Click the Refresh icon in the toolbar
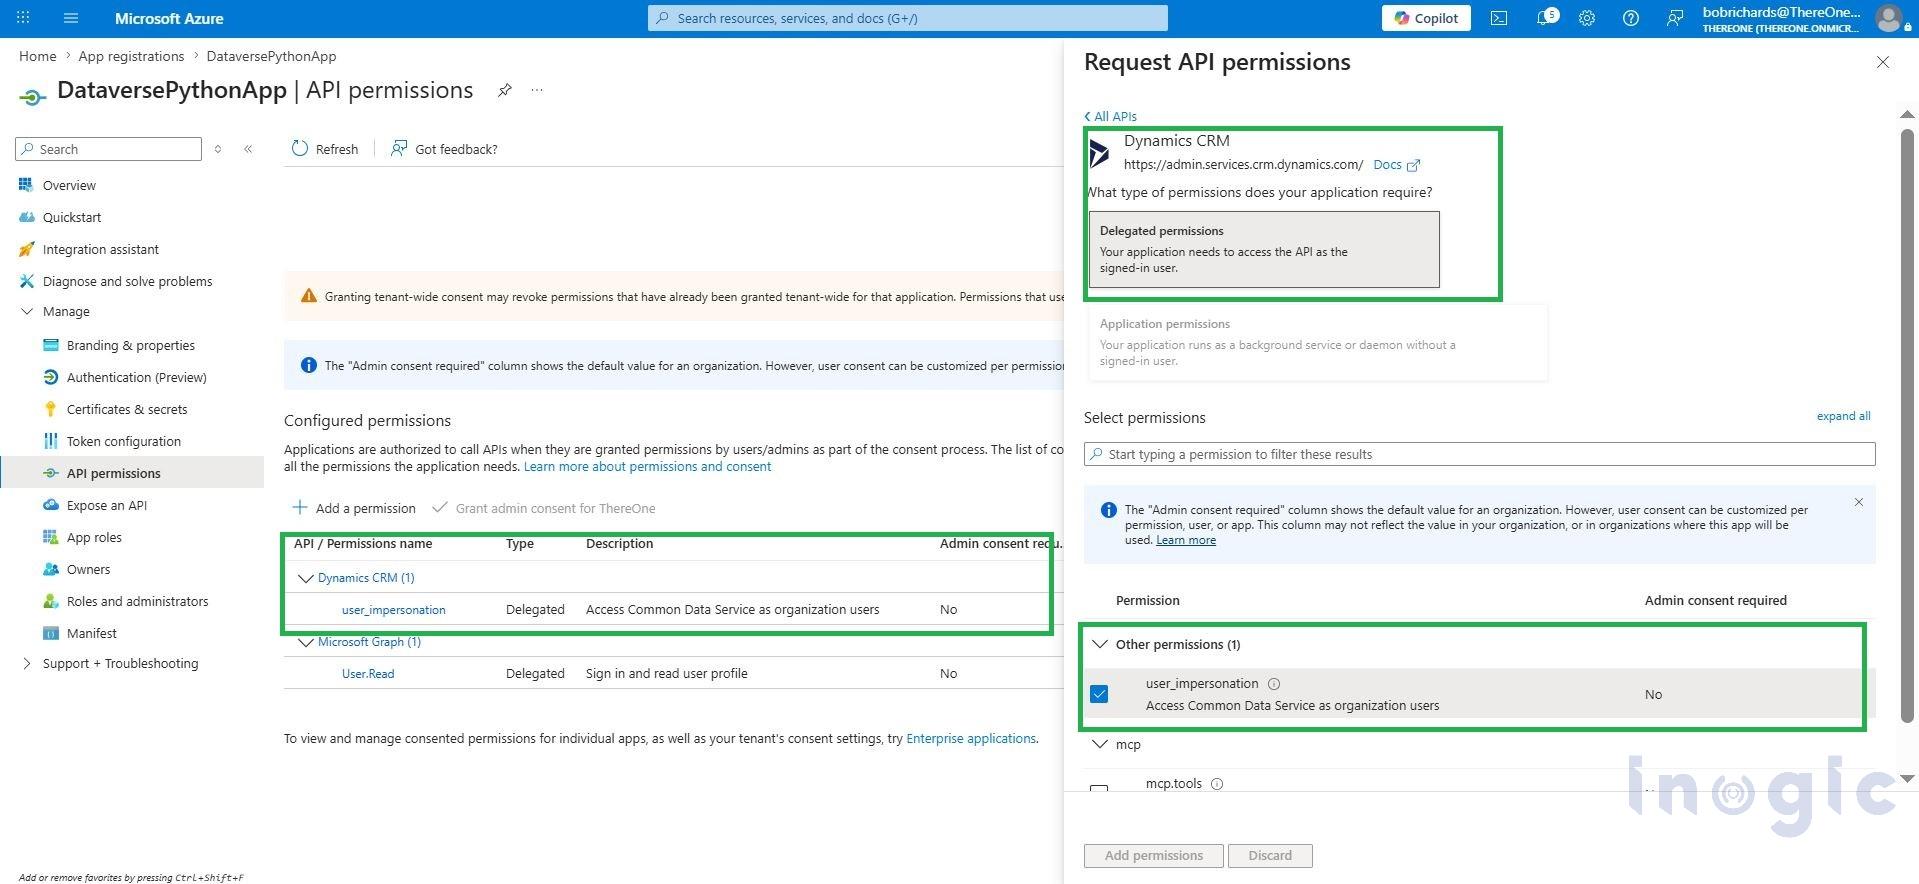 click(x=300, y=149)
